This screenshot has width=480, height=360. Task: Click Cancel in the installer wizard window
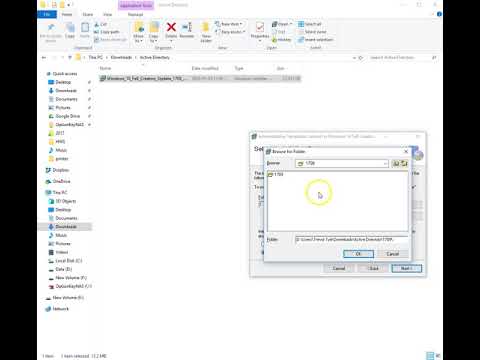pyautogui.click(x=339, y=268)
